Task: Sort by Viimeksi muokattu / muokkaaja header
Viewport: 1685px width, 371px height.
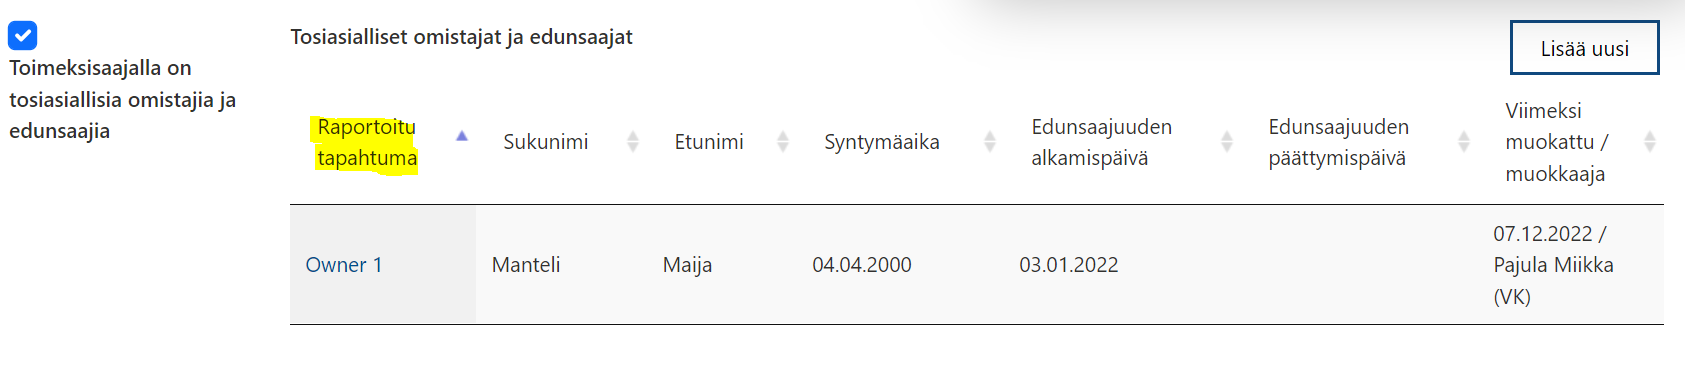Action: [1556, 142]
